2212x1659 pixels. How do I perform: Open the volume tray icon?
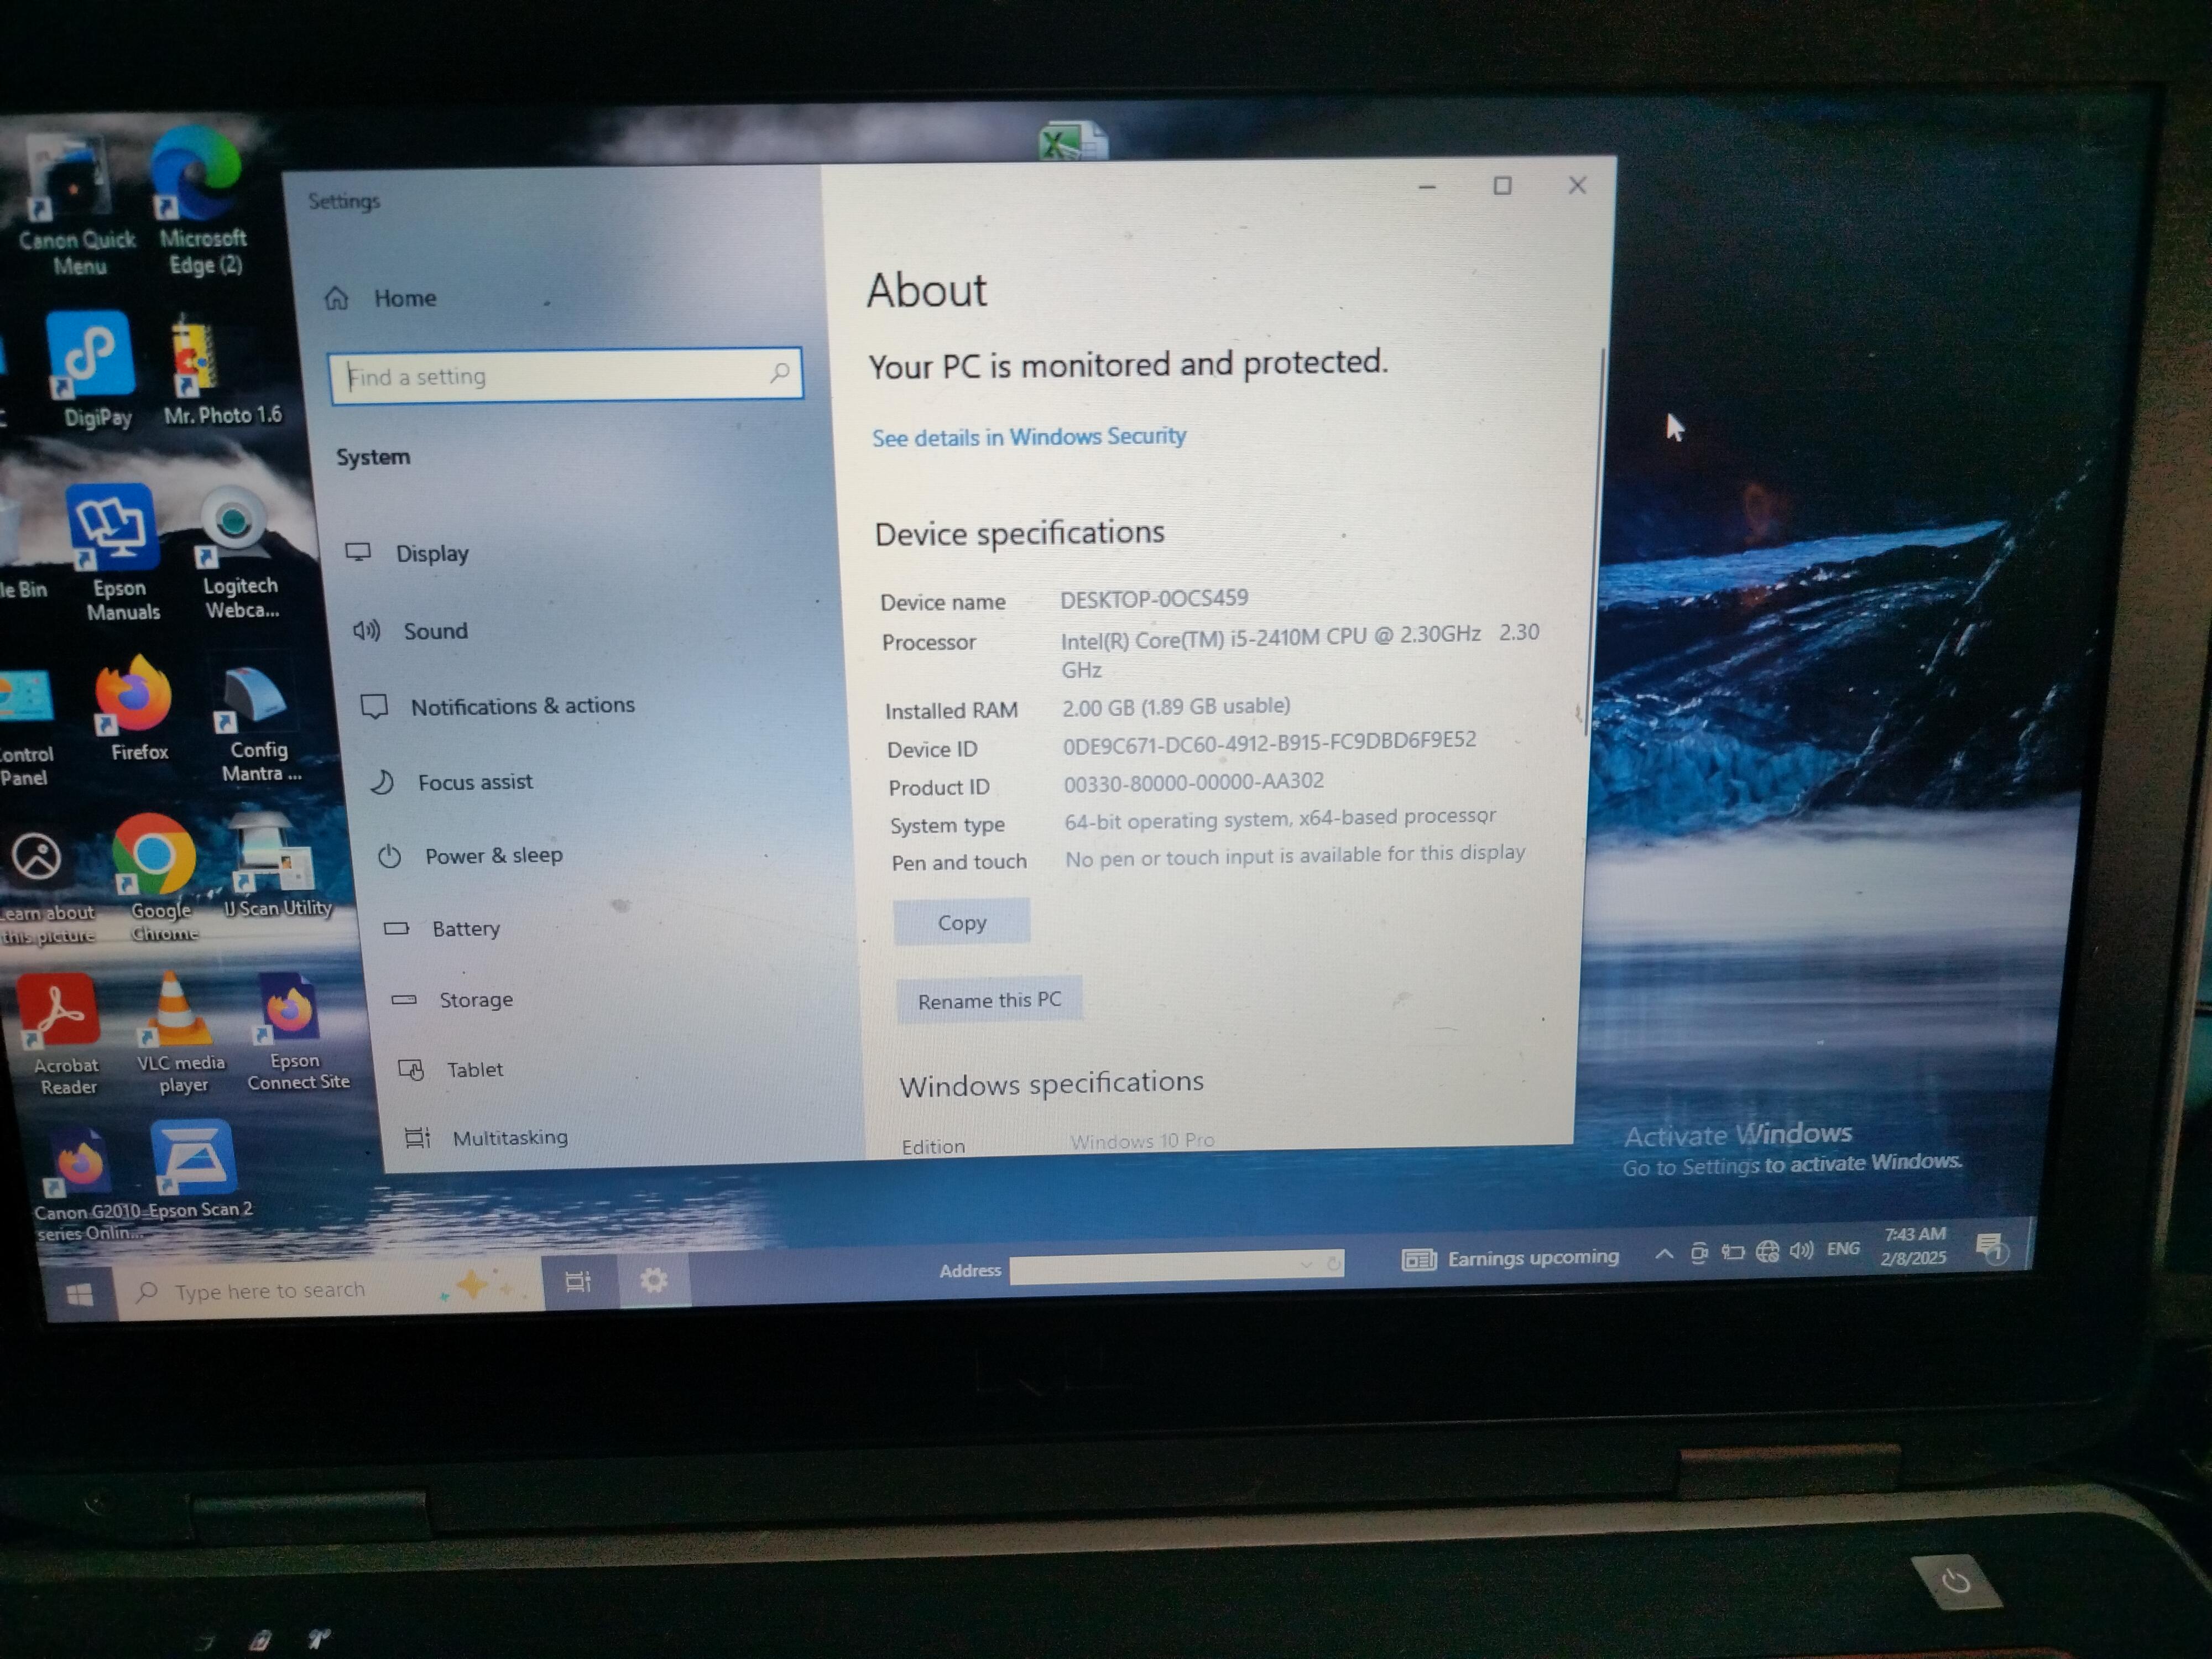(x=1801, y=1250)
